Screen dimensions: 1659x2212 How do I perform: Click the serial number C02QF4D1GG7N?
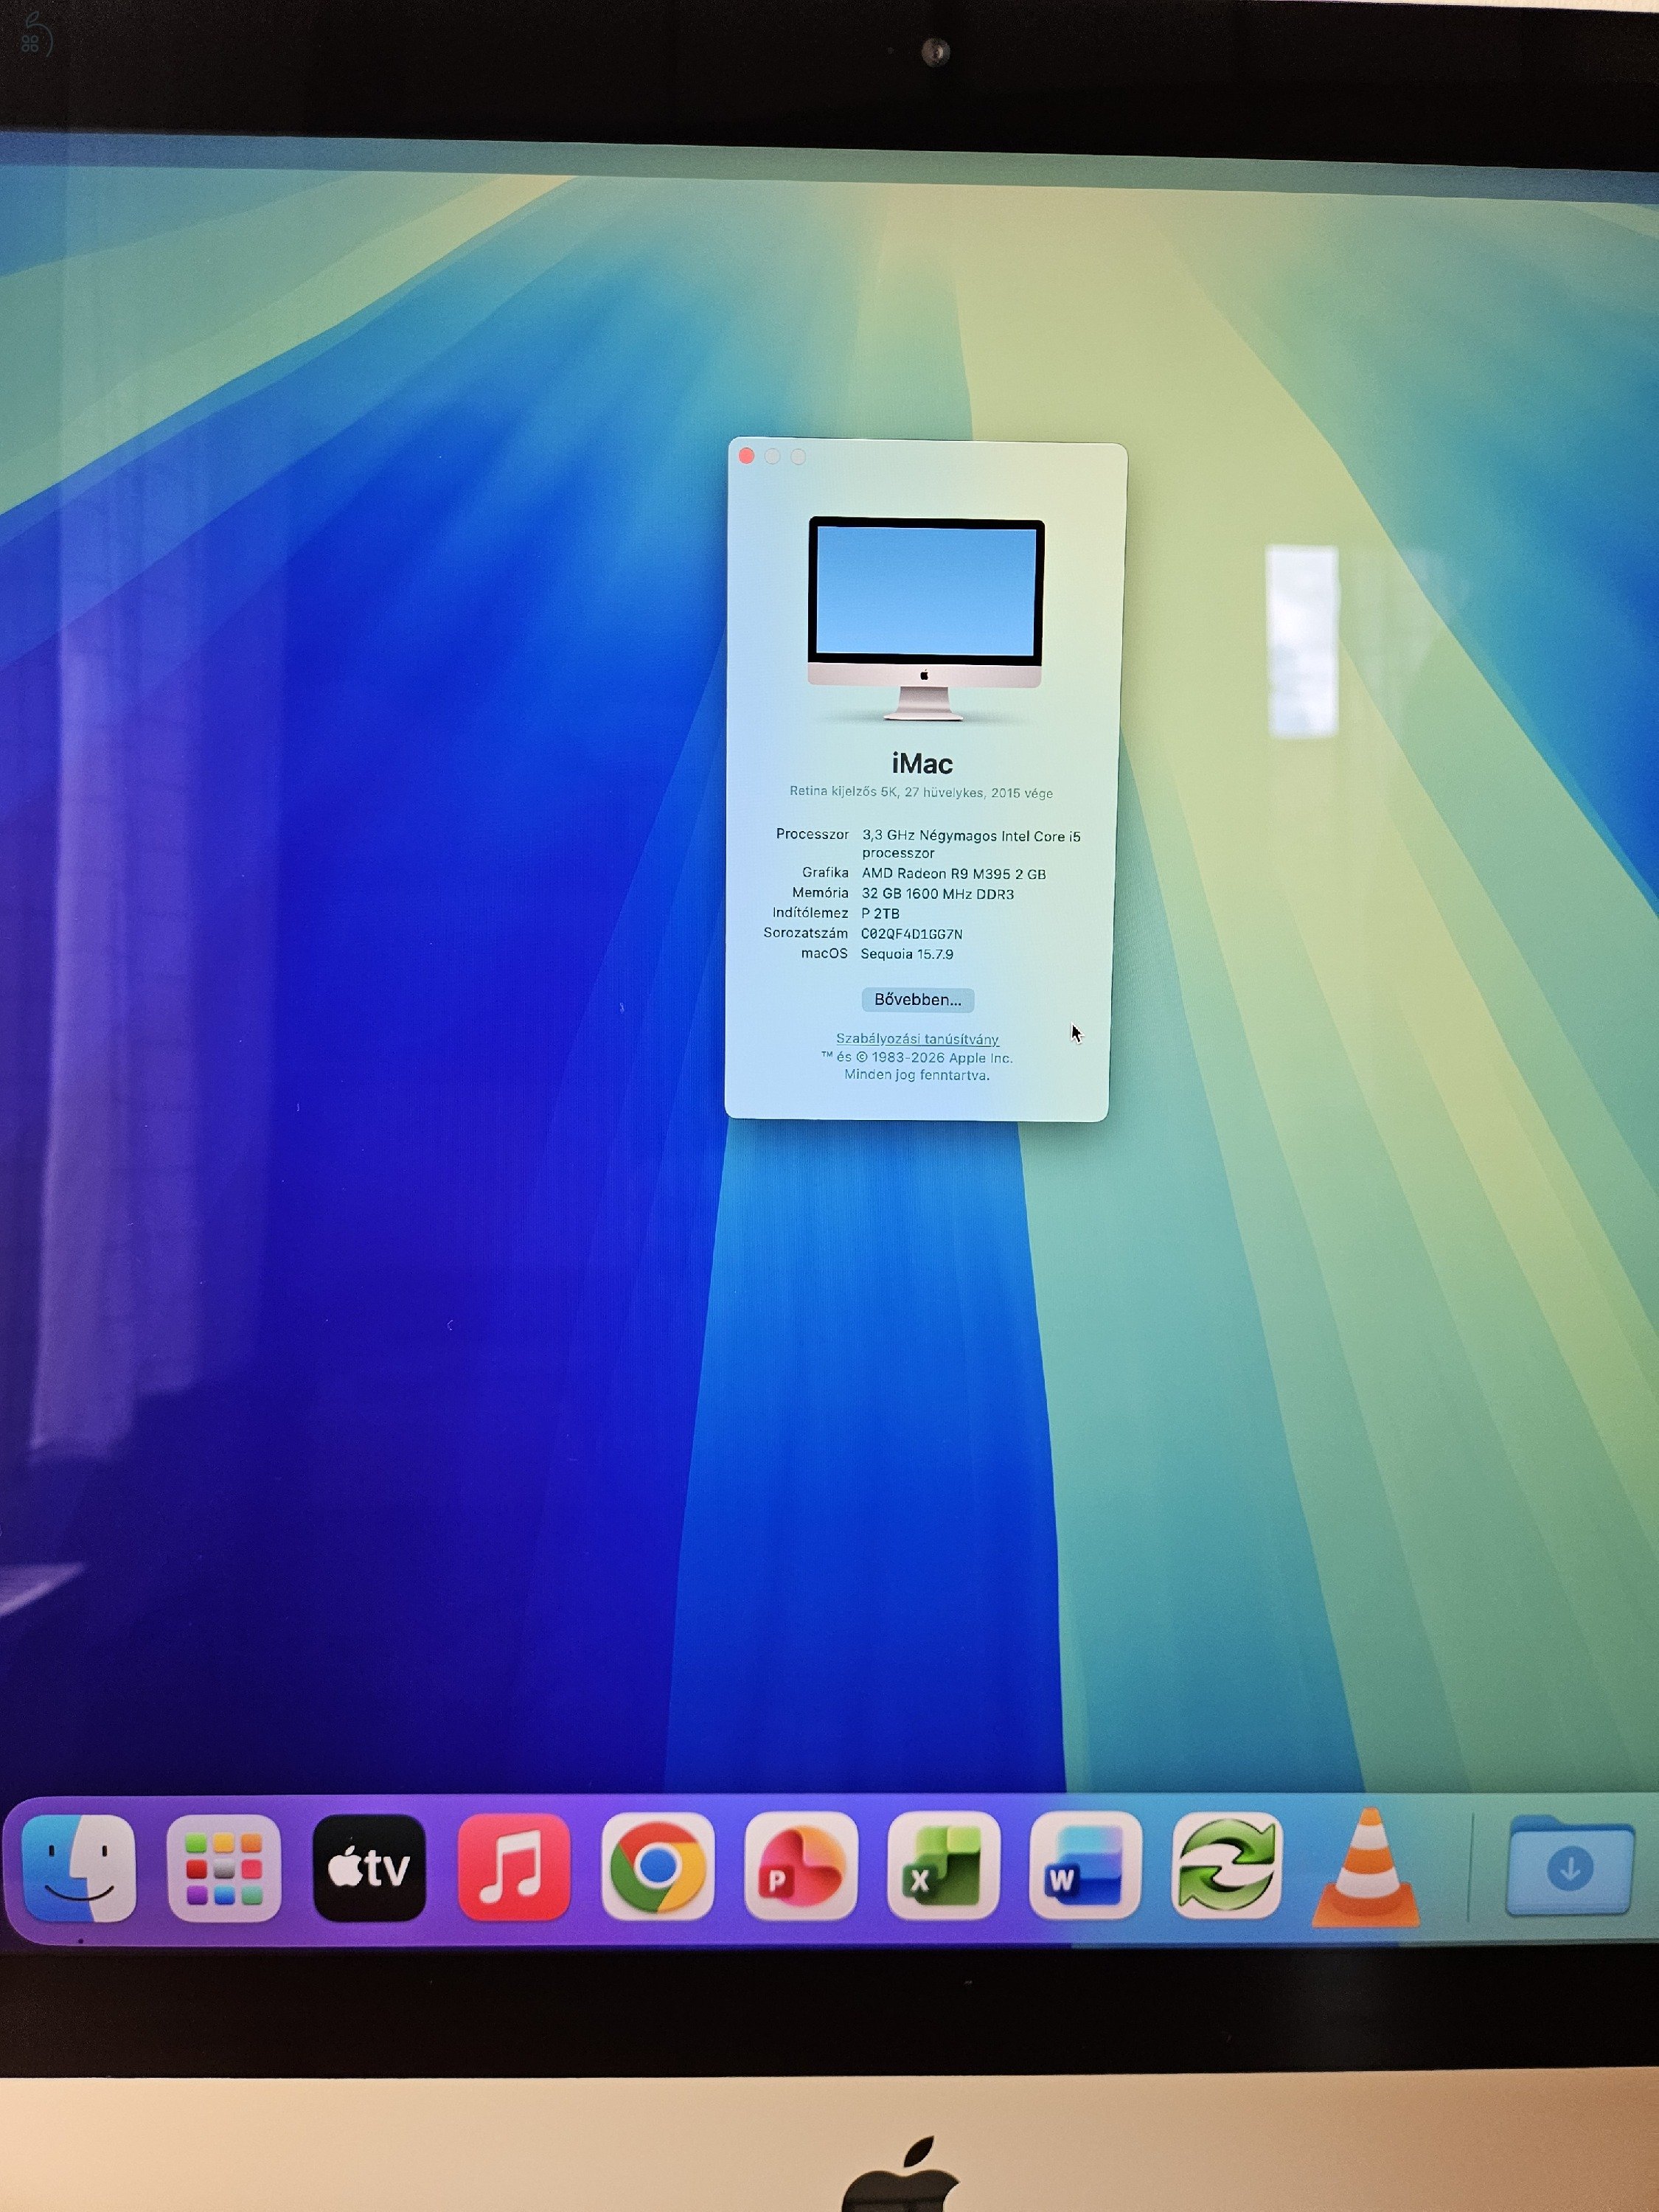(x=912, y=934)
